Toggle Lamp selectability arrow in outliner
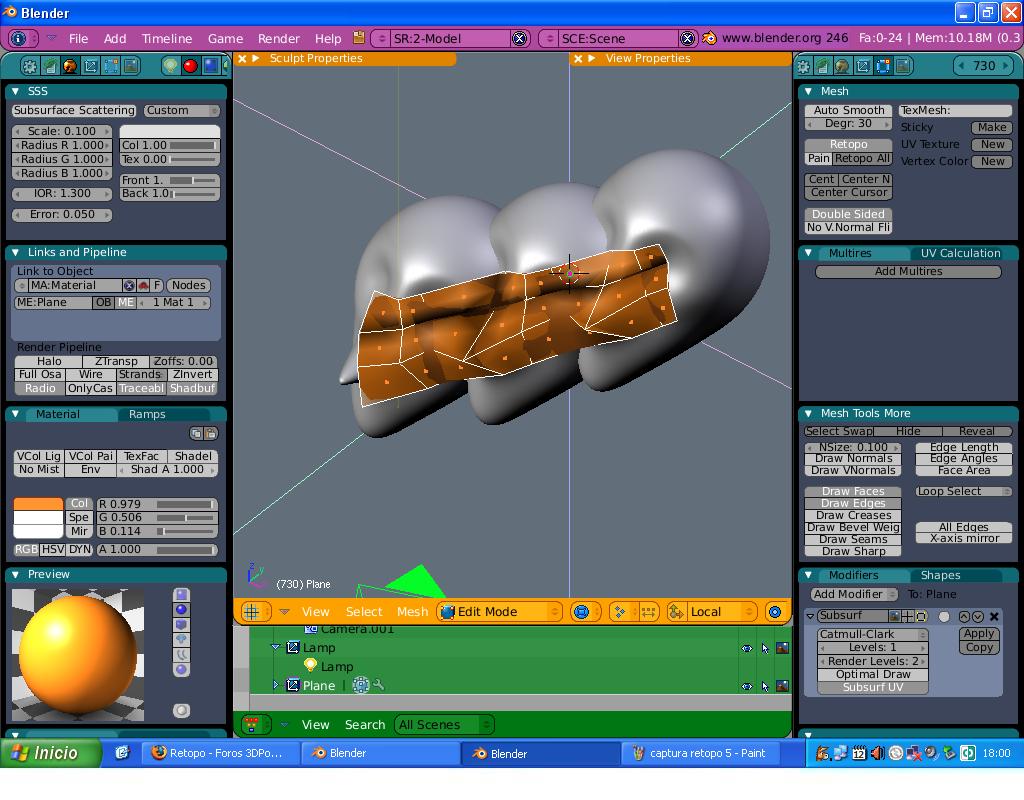The width and height of the screenshot is (1024, 800). tap(765, 648)
